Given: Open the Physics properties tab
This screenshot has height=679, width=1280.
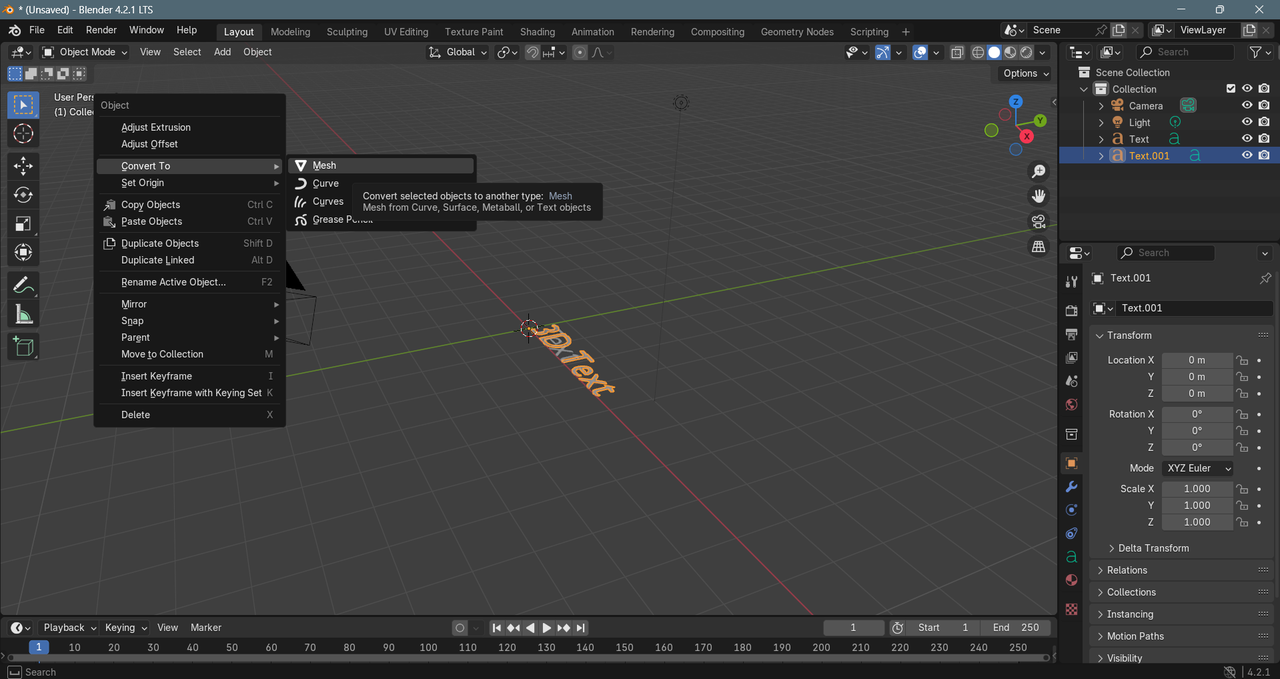Looking at the screenshot, I should (x=1071, y=510).
